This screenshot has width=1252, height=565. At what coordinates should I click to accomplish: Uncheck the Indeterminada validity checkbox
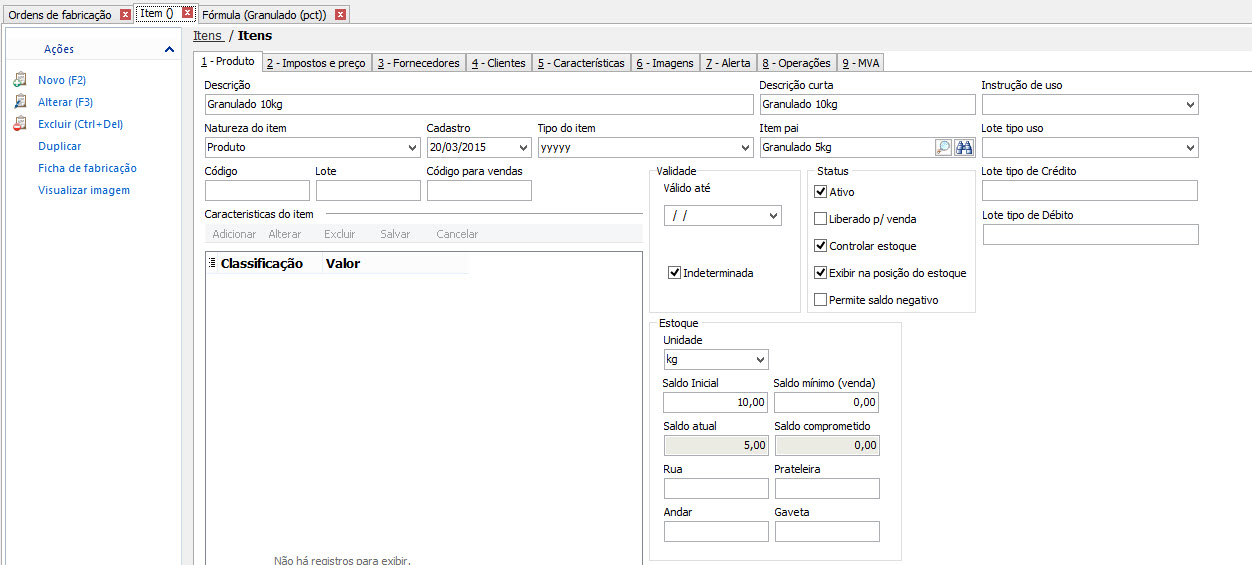pos(675,273)
